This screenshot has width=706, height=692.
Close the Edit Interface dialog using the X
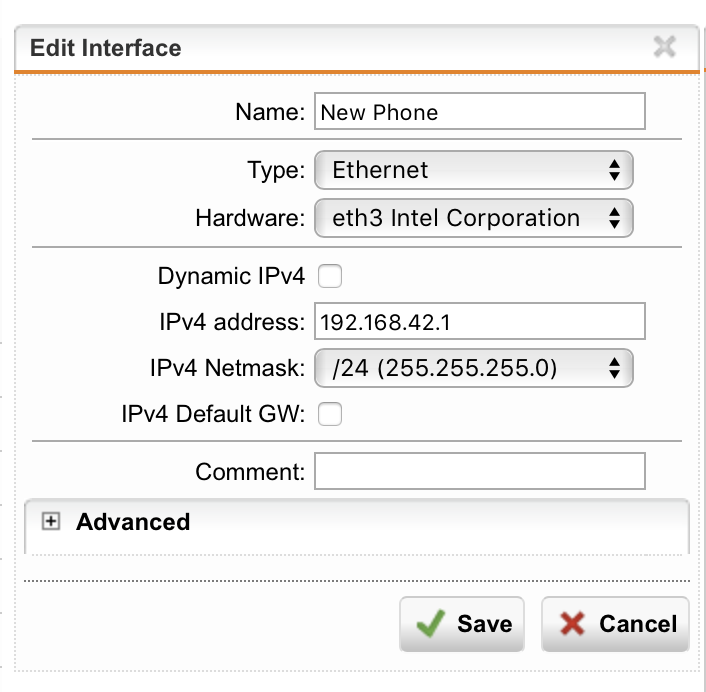coord(664,46)
